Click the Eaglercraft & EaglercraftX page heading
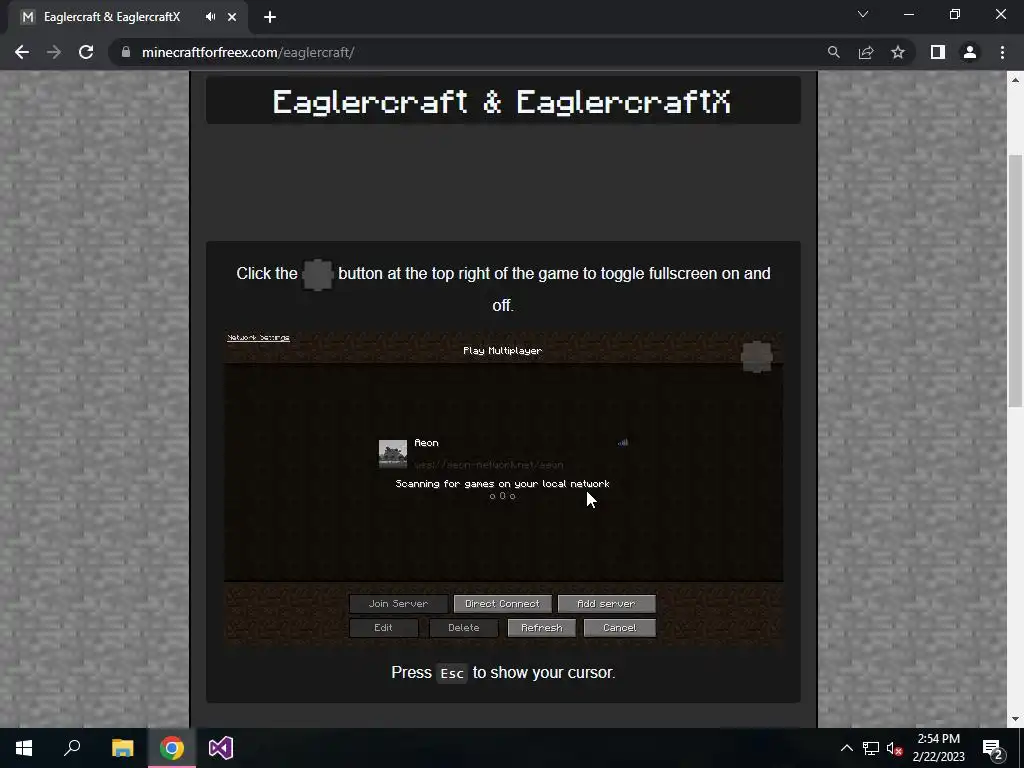1024x768 pixels. click(x=502, y=101)
